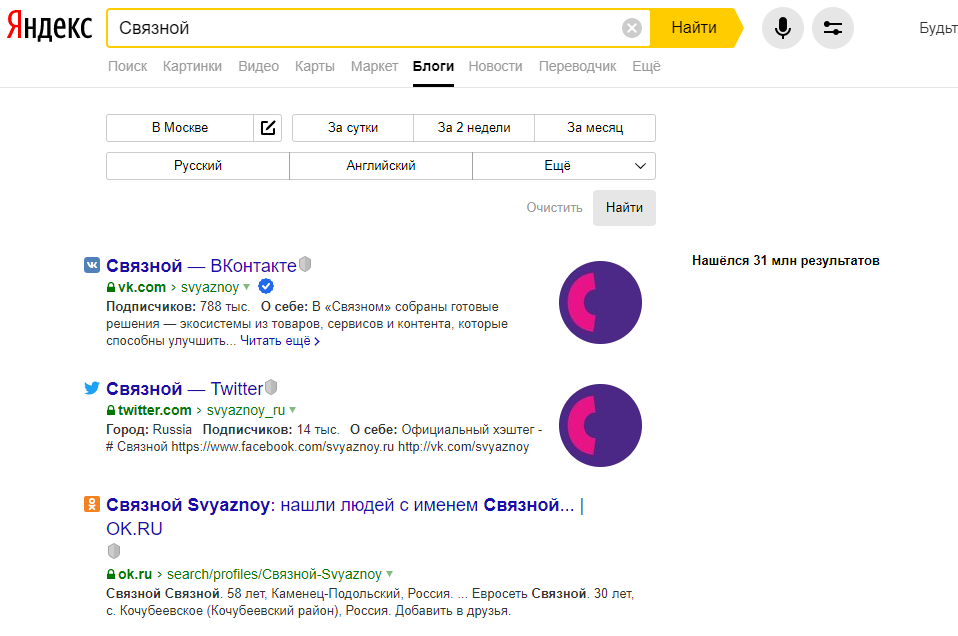Click the ok.ru domain link
Viewport: 958px width, 636px height.
click(135, 574)
